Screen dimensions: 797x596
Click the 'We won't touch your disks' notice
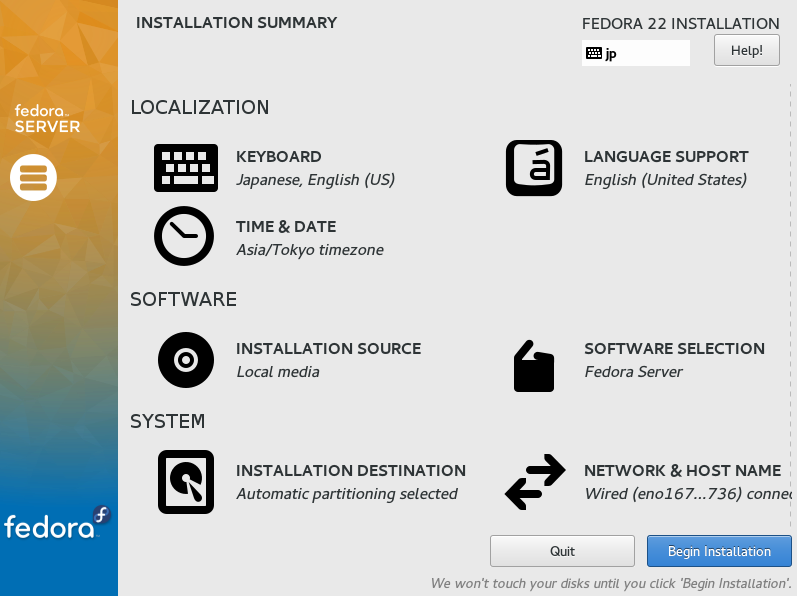coord(611,583)
